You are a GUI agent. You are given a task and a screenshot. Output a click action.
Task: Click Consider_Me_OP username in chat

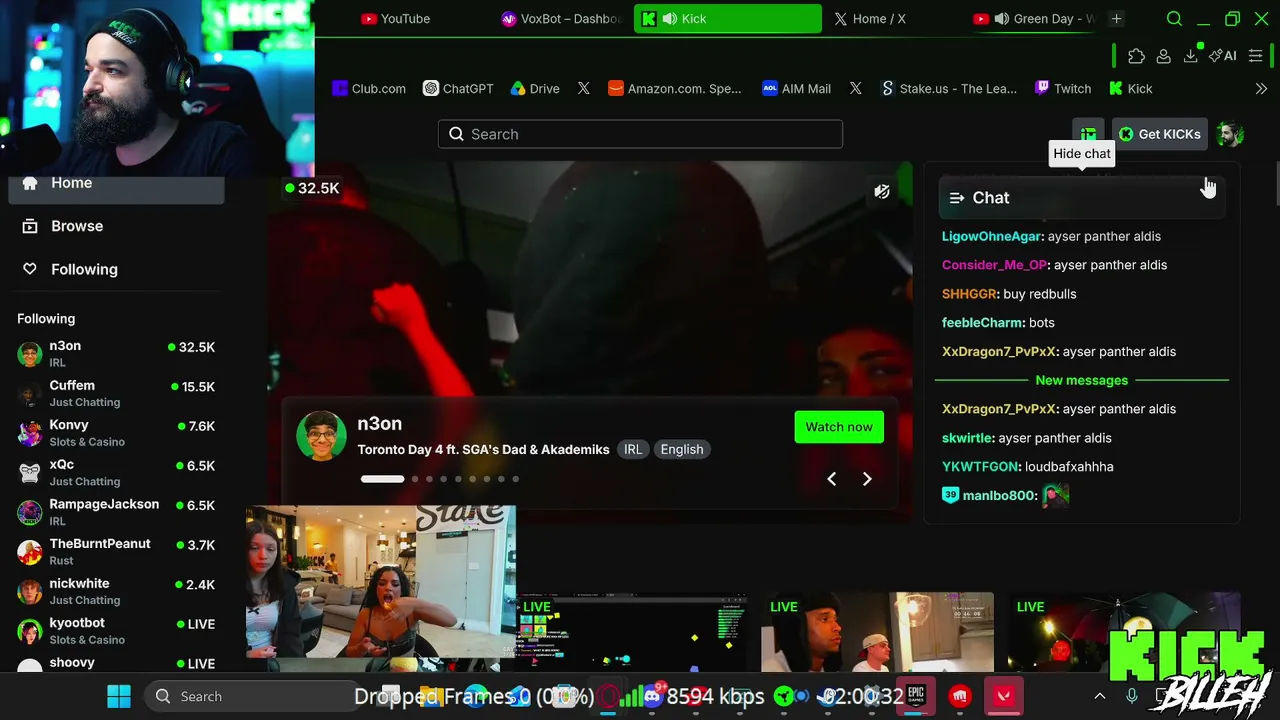point(994,265)
